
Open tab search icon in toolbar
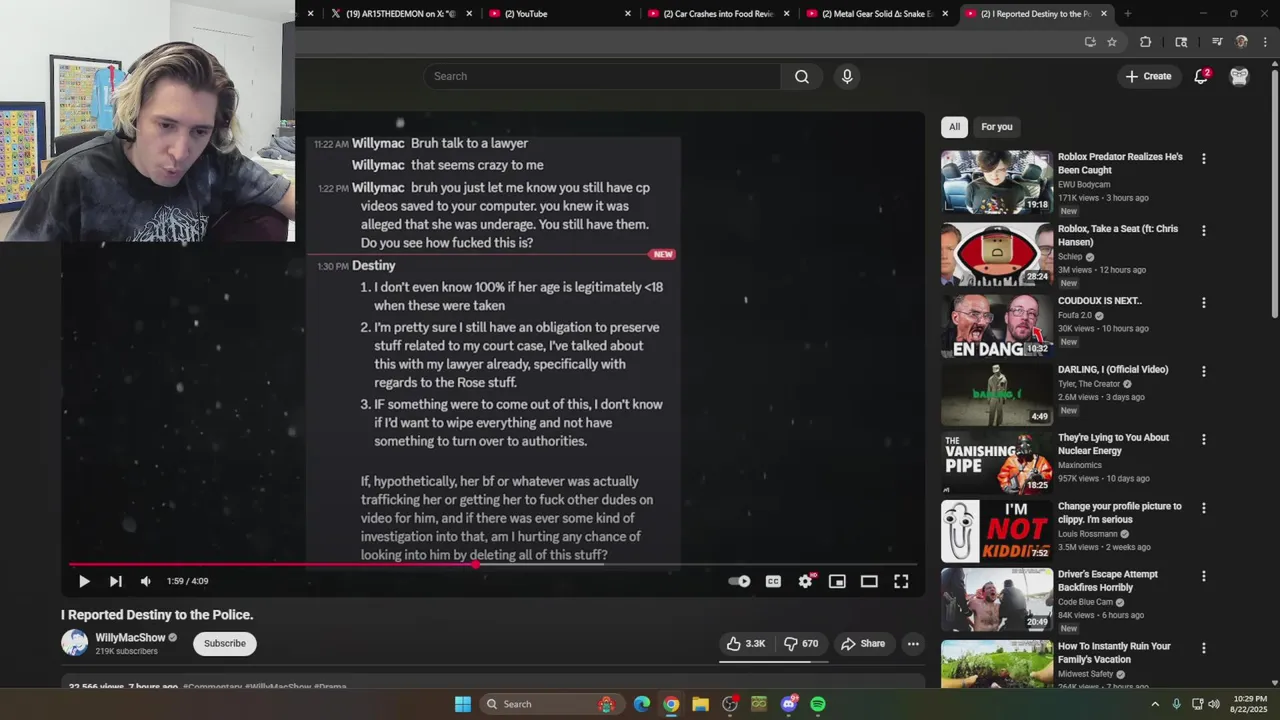point(1181,42)
